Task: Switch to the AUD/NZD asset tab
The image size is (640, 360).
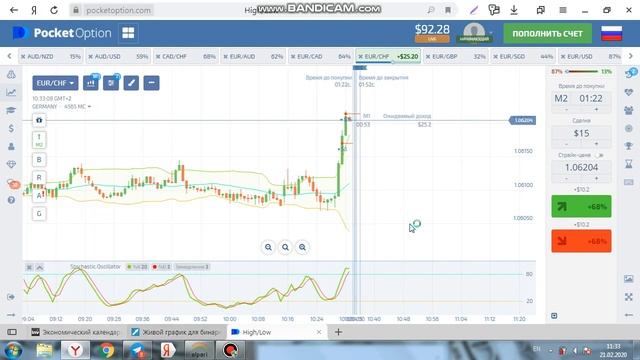Action: coord(51,56)
